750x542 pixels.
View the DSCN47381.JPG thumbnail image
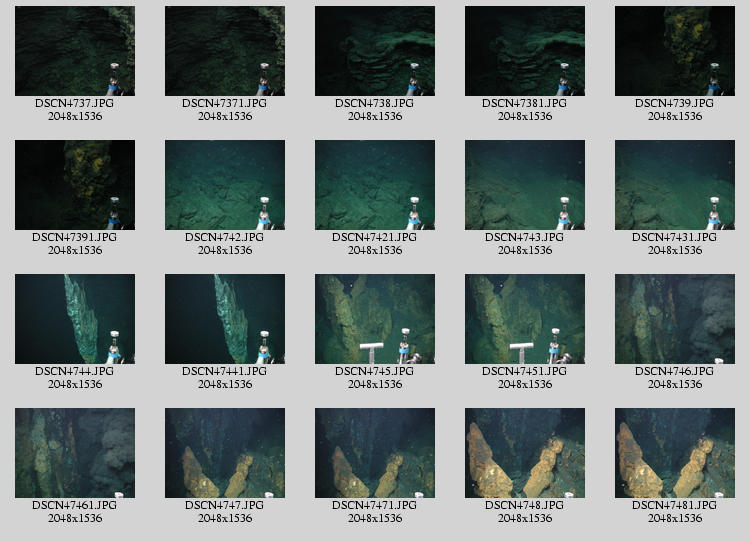(x=525, y=51)
